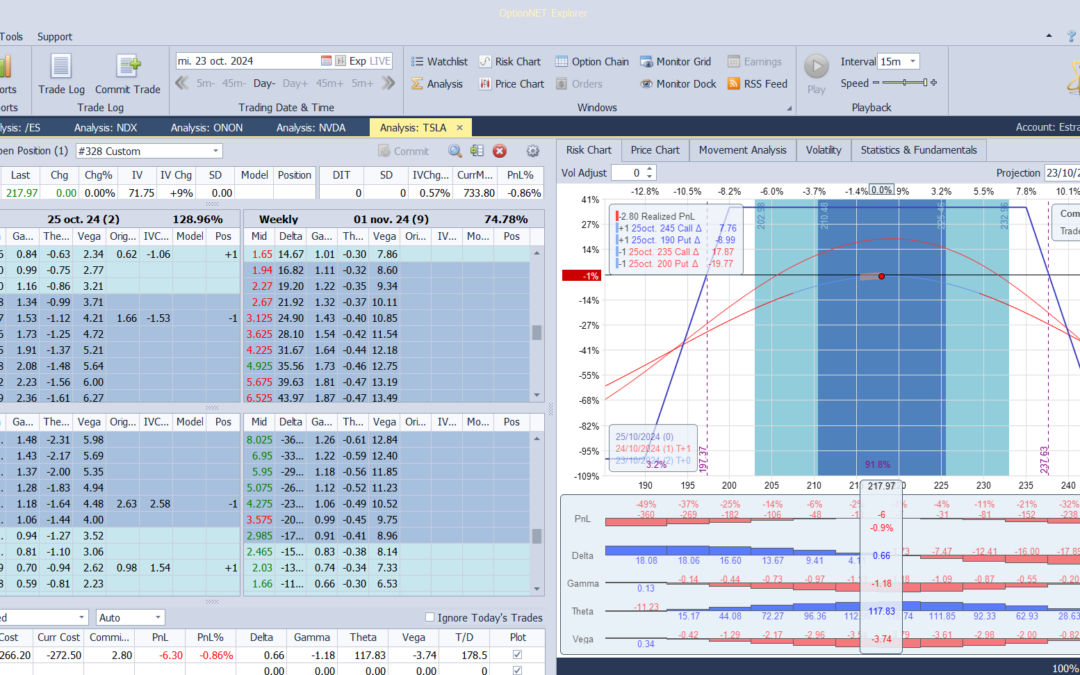The width and height of the screenshot is (1080, 675).
Task: Open the Earnings window
Action: [755, 61]
